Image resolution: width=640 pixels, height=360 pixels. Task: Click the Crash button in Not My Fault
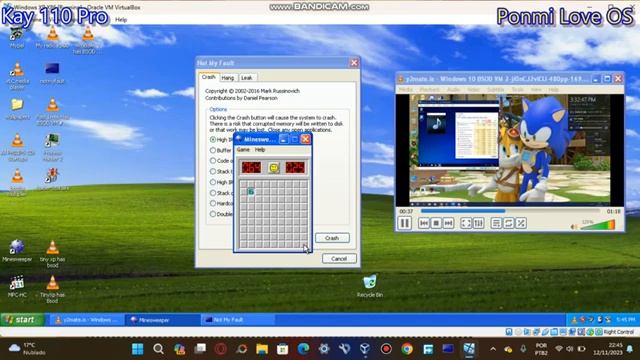tap(332, 238)
